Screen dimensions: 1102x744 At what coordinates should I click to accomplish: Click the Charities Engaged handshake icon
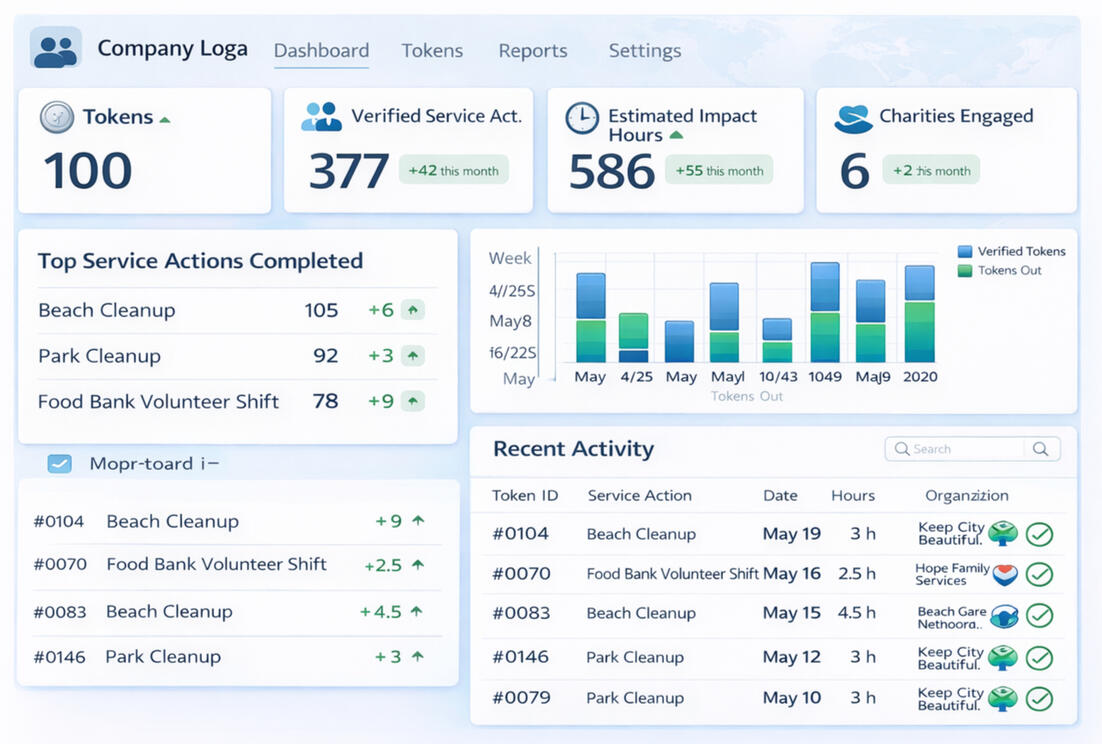[853, 119]
